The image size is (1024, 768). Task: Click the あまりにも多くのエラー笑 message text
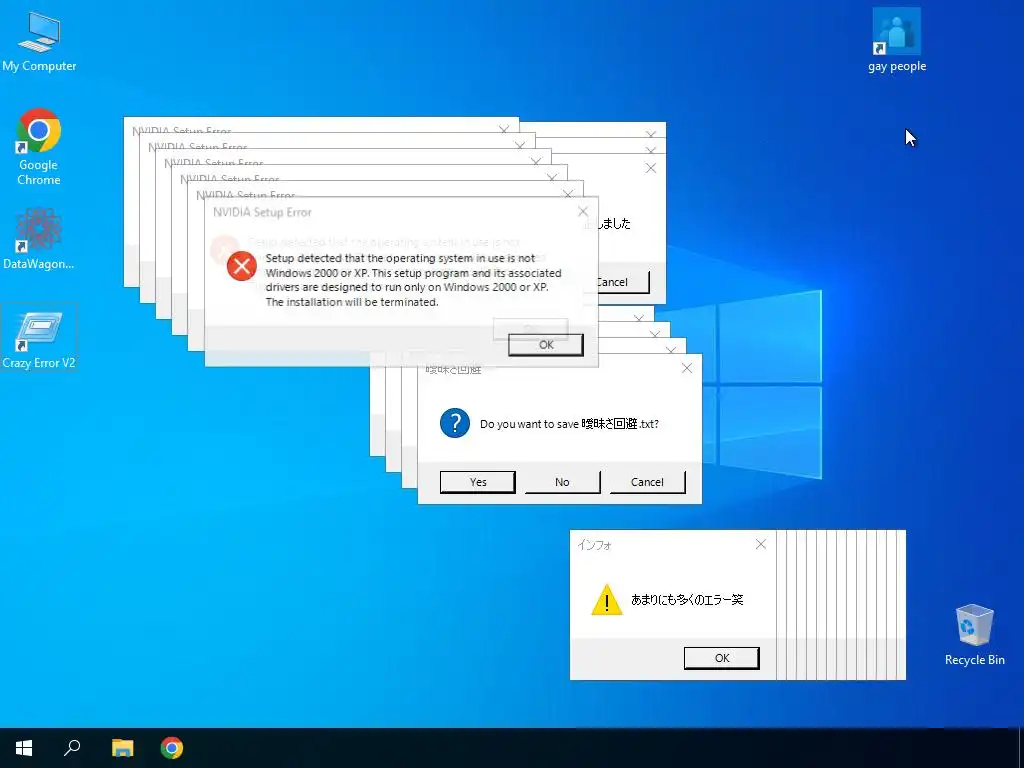pyautogui.click(x=687, y=600)
